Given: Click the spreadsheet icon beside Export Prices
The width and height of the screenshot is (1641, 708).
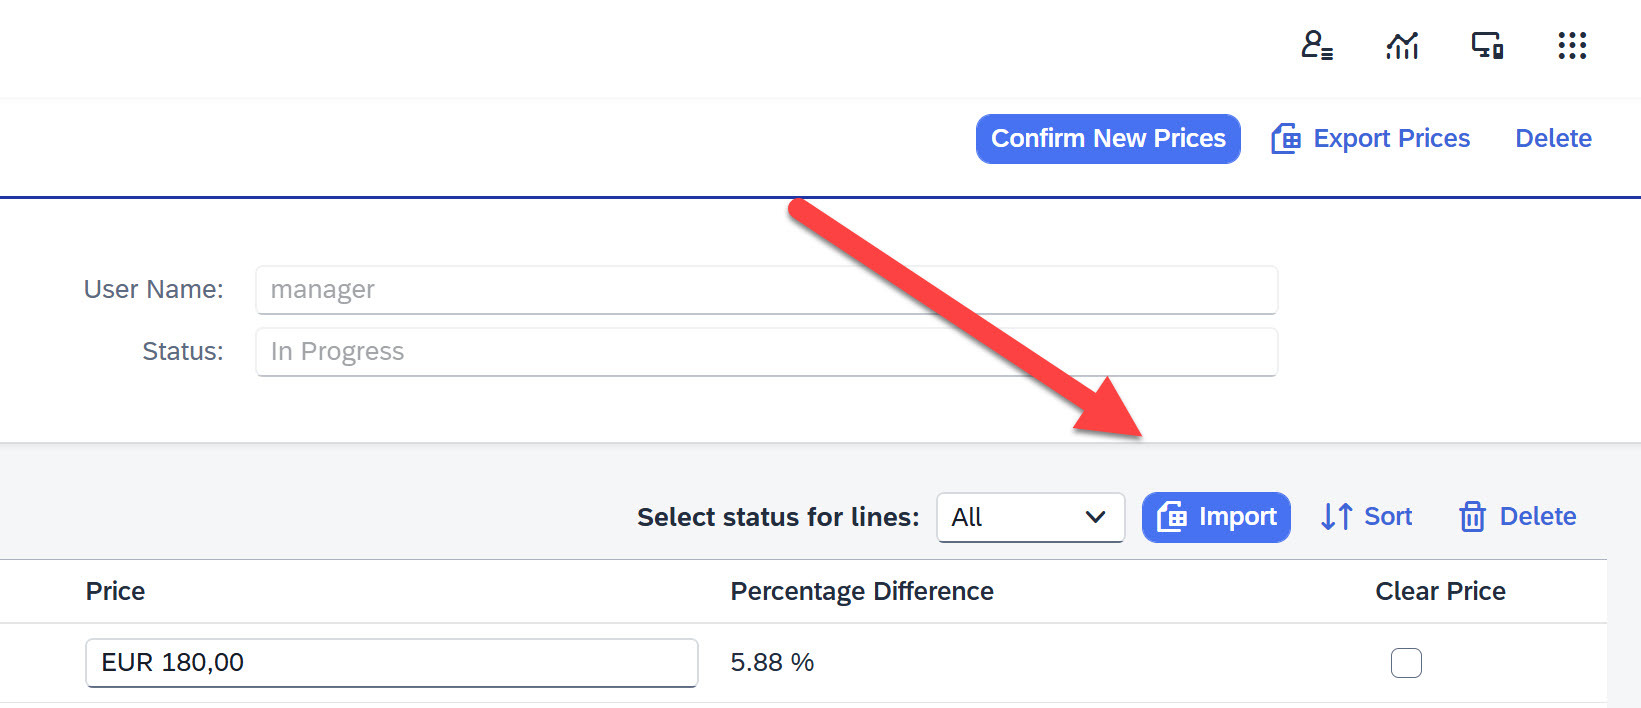Looking at the screenshot, I should [x=1286, y=139].
